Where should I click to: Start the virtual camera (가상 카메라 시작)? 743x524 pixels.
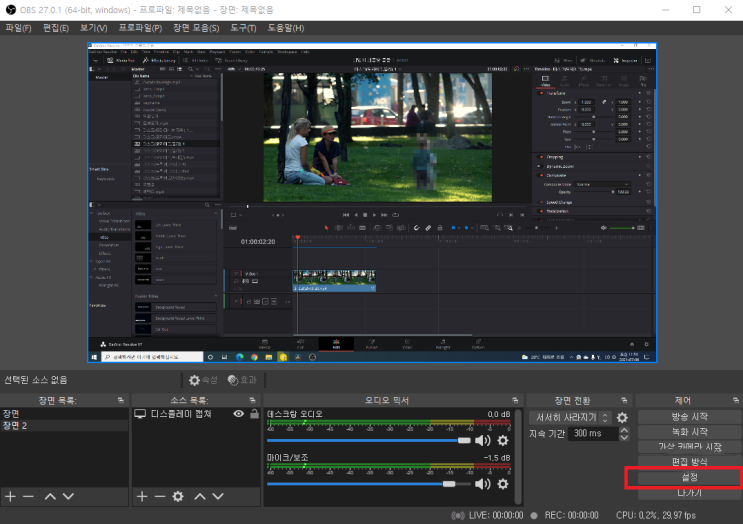pyautogui.click(x=689, y=447)
